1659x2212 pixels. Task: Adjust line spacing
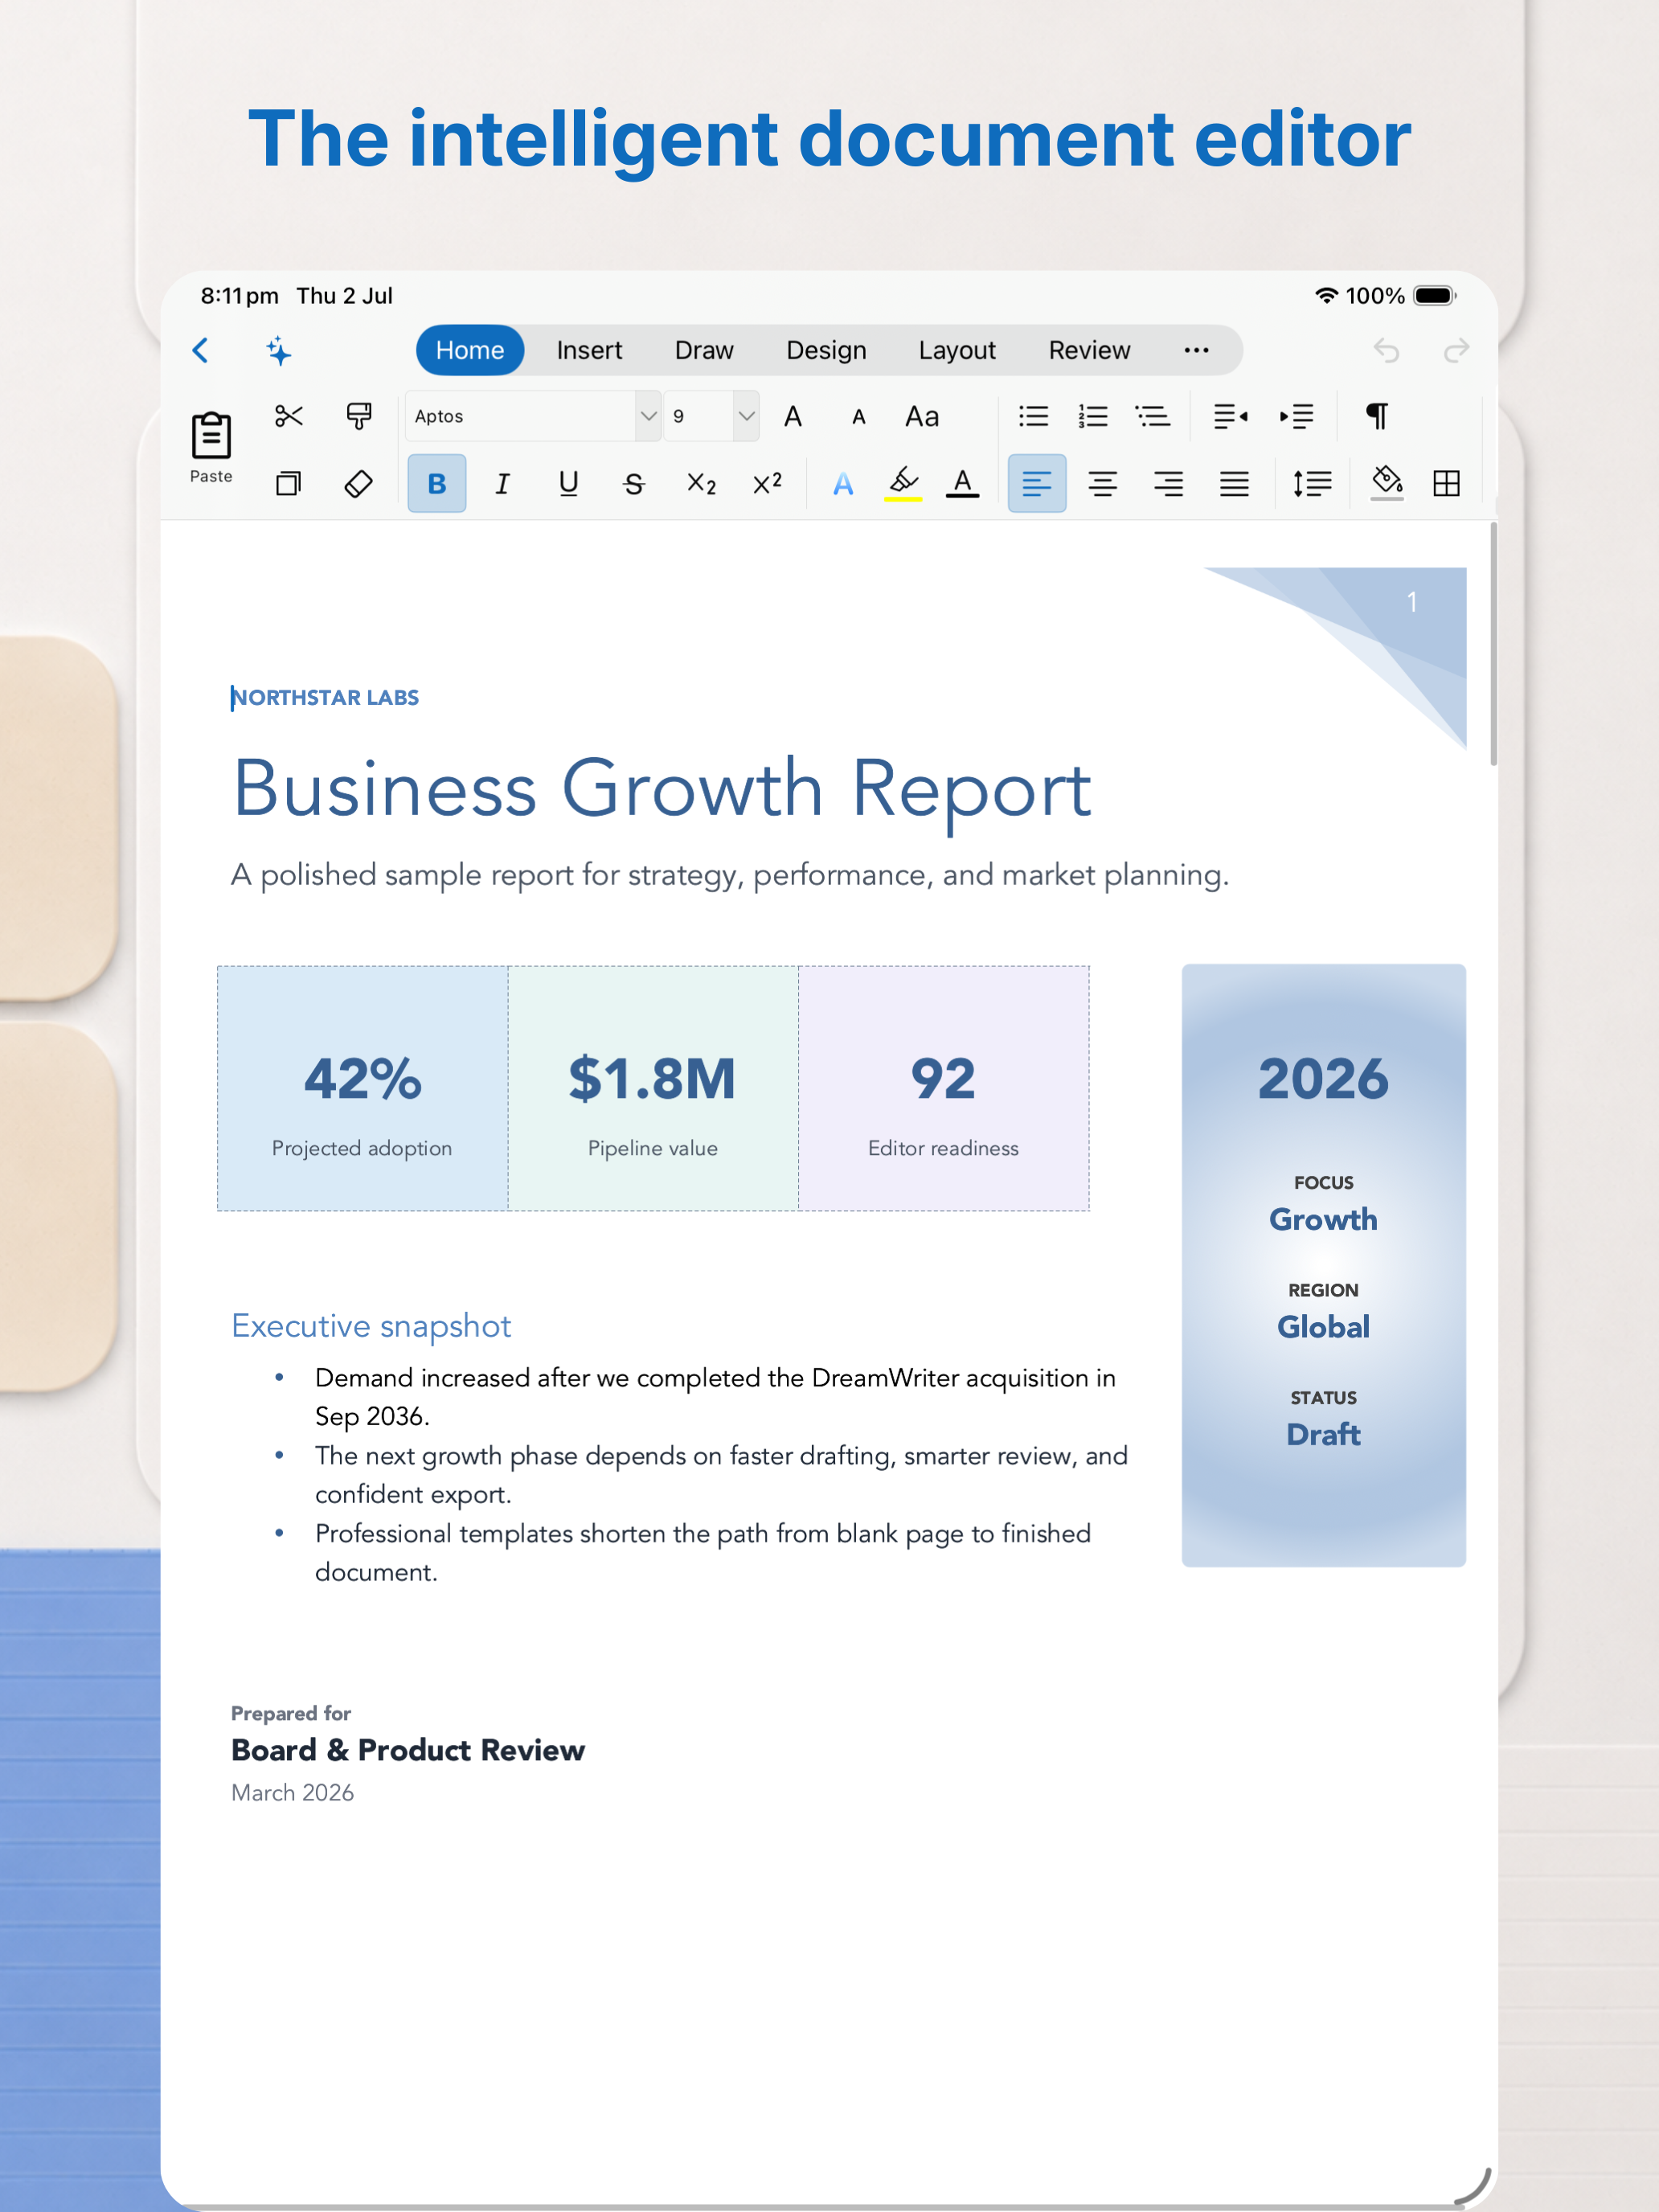click(1312, 484)
